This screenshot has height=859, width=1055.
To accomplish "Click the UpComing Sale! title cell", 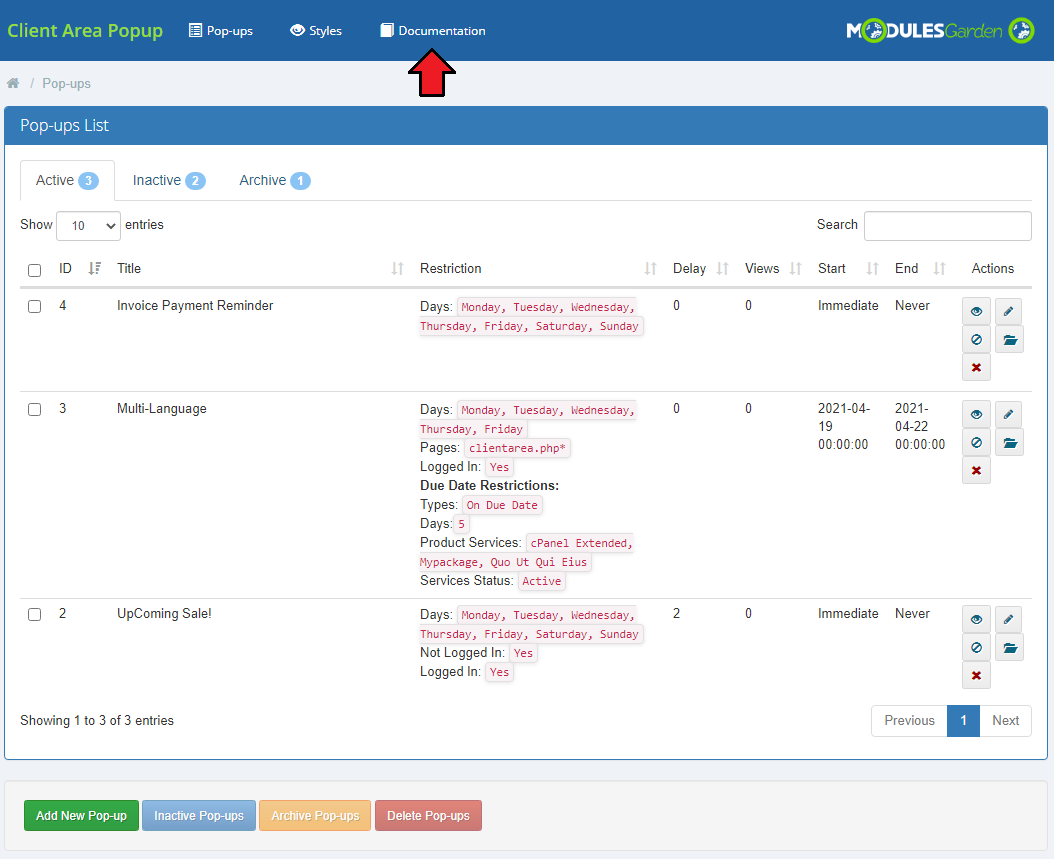I will click(164, 613).
